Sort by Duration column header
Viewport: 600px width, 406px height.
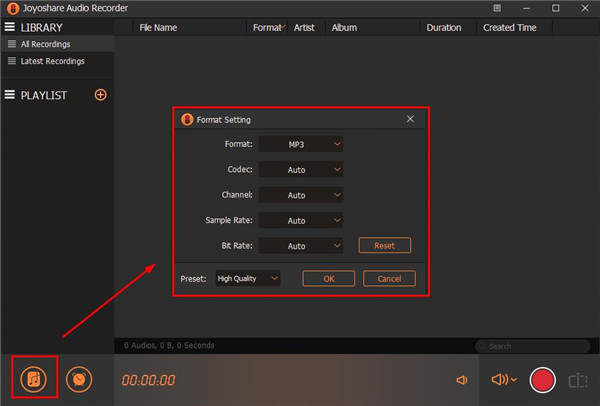pyautogui.click(x=448, y=28)
